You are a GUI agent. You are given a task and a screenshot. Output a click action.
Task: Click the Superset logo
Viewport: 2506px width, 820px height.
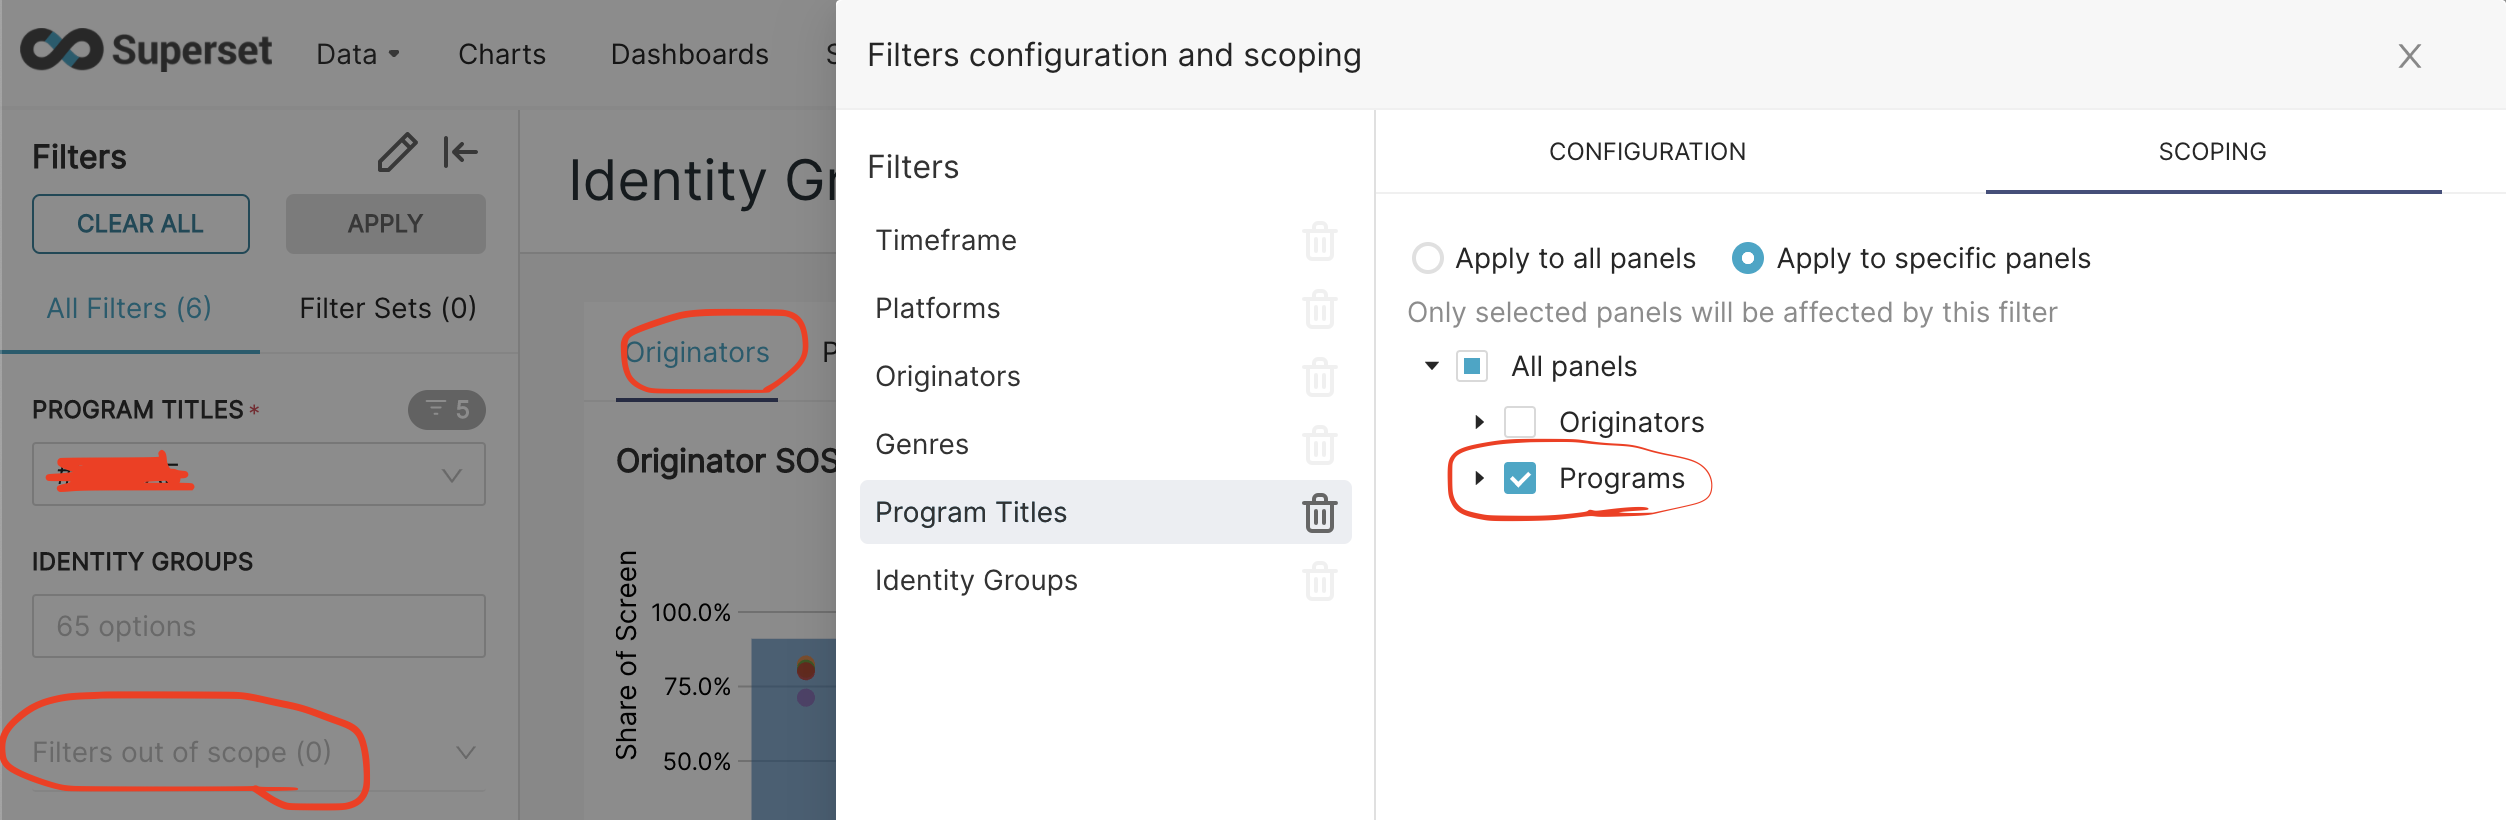tap(146, 50)
